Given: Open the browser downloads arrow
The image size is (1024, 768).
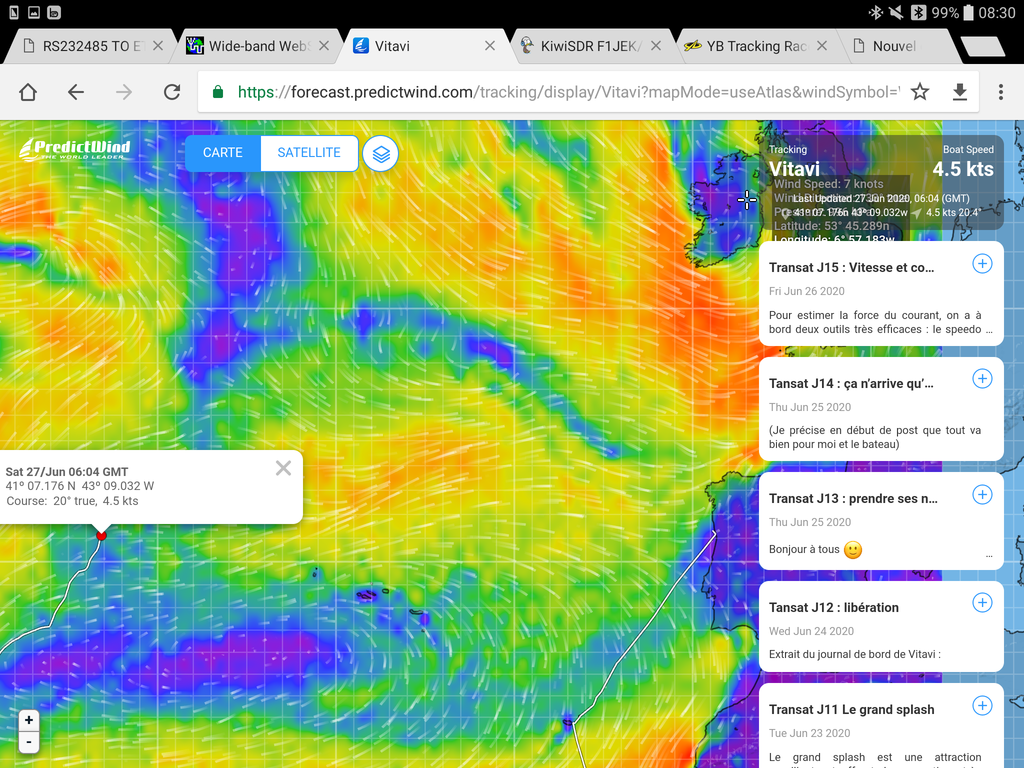Looking at the screenshot, I should [959, 92].
